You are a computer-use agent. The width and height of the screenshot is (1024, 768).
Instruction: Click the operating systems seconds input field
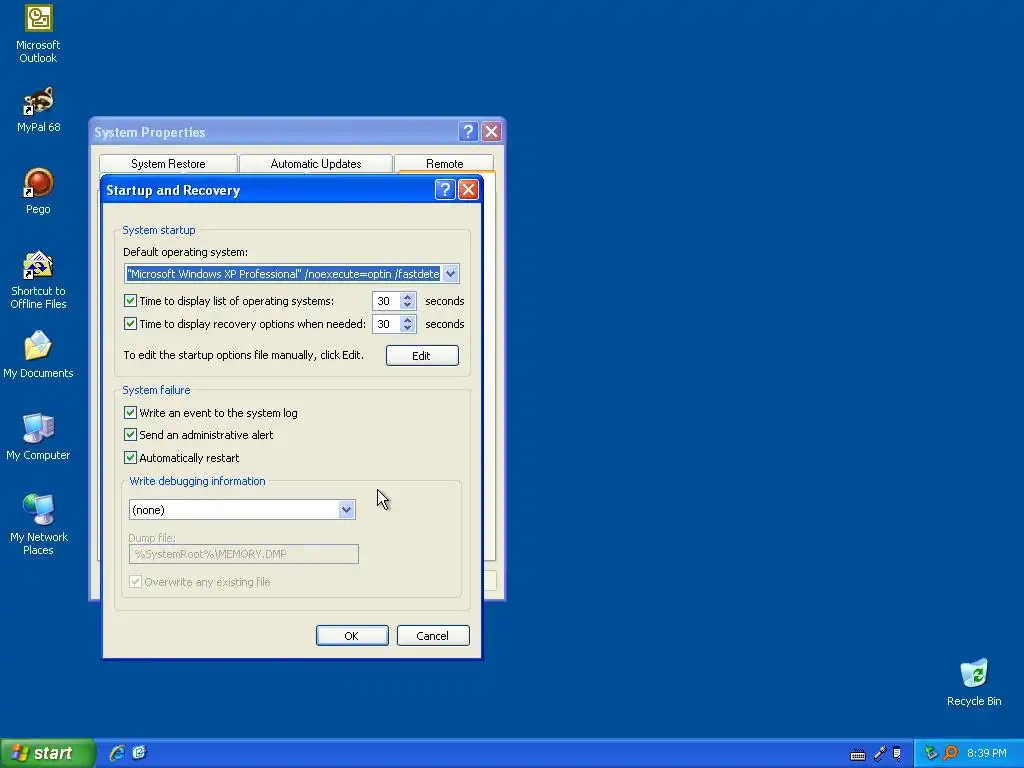(387, 301)
